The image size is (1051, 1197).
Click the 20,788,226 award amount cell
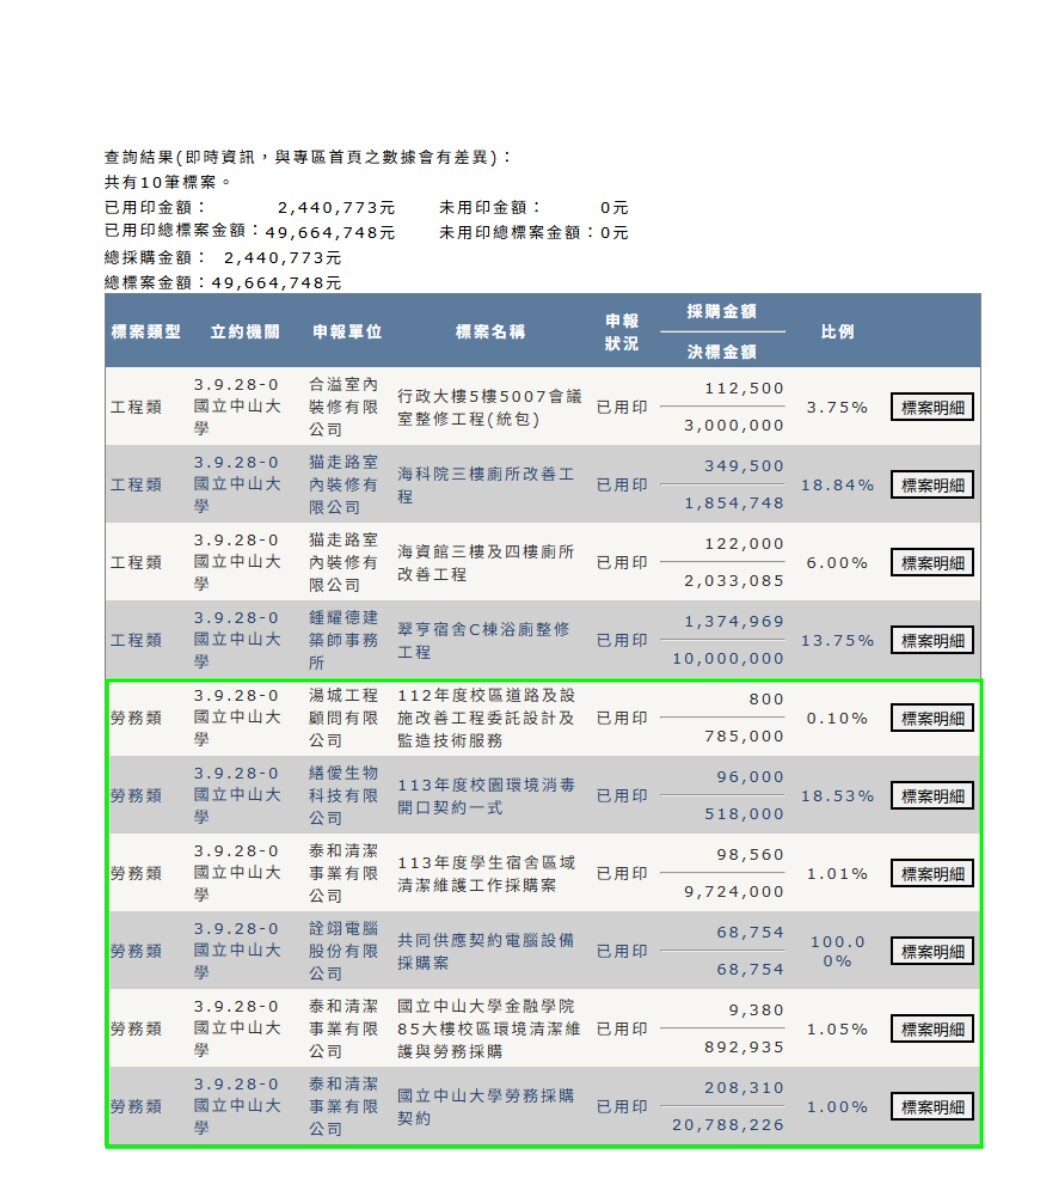[x=728, y=1125]
